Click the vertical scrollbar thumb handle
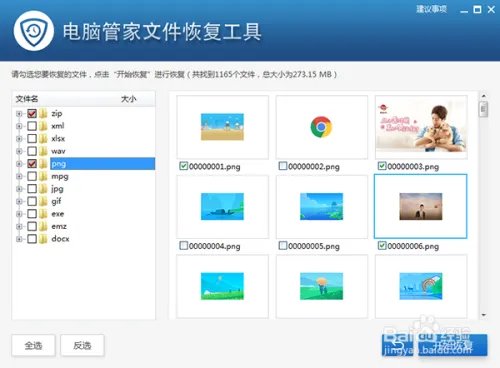This screenshot has width=500, height=368. 484,109
